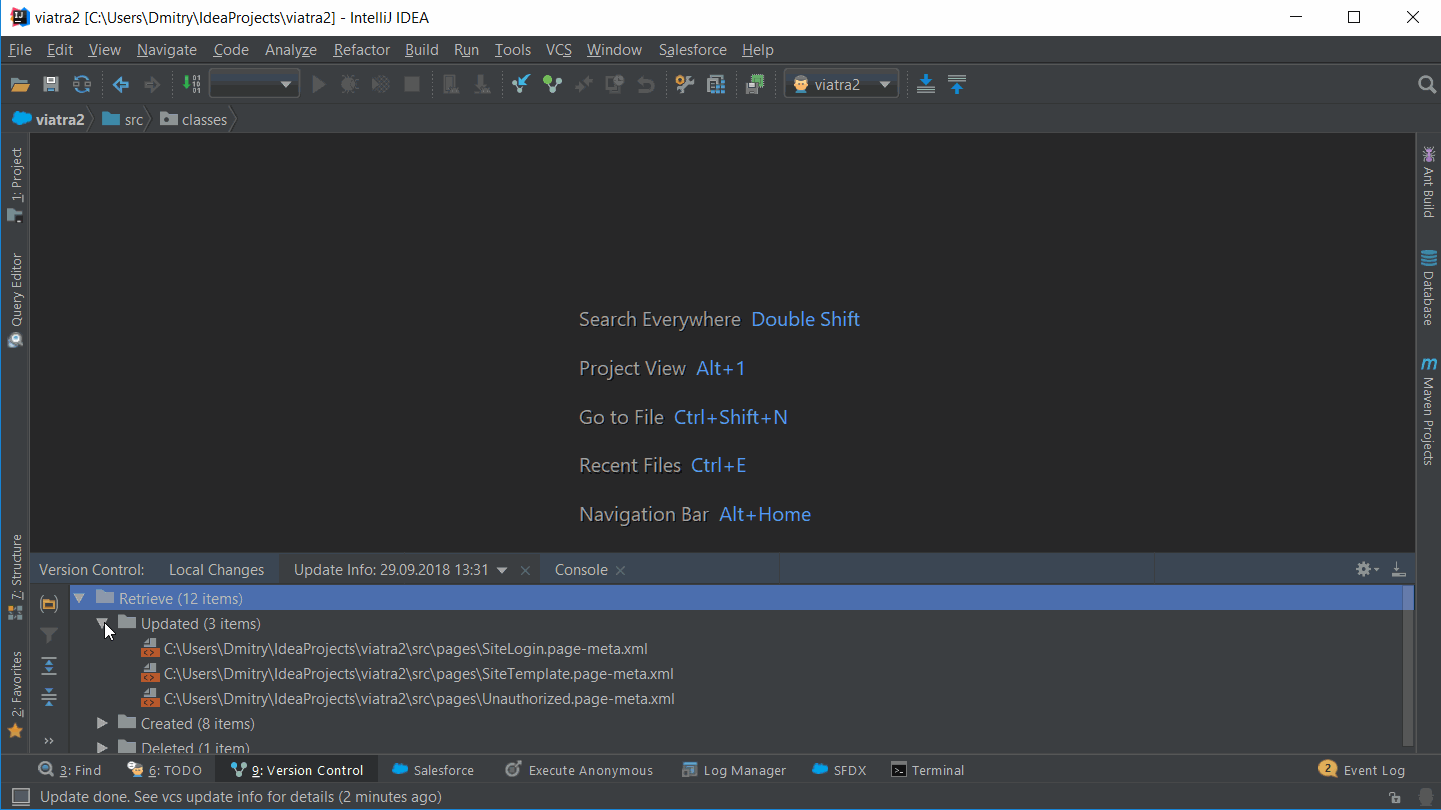The width and height of the screenshot is (1441, 810).
Task: Collapse the Retrieve (12 items) node
Action: coord(79,598)
